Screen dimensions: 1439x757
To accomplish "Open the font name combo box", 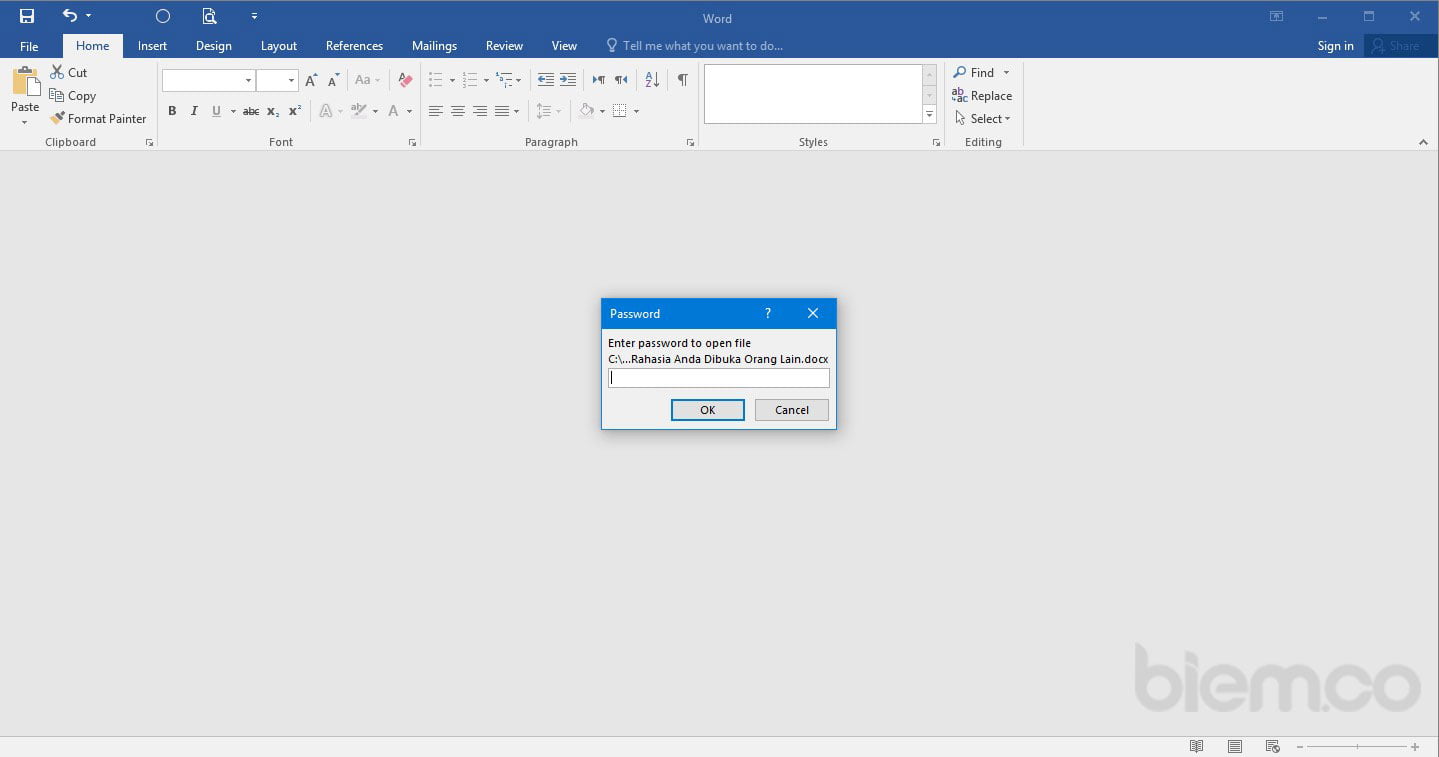I will (208, 80).
